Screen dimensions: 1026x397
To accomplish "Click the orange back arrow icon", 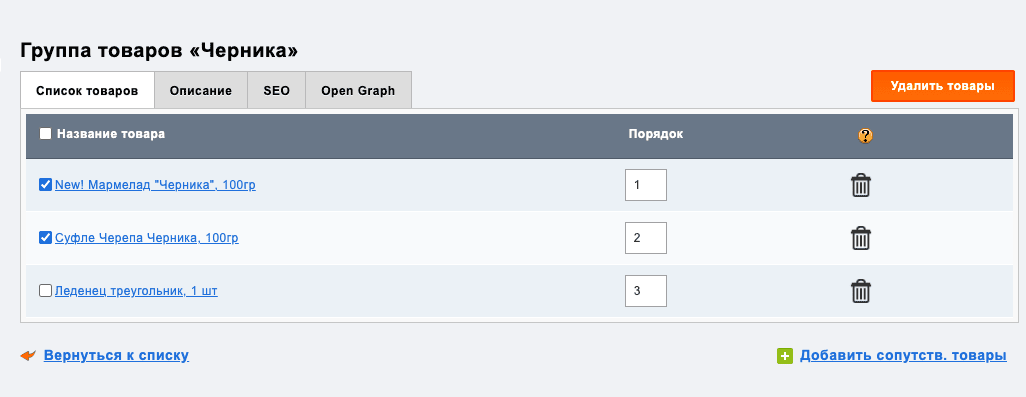I will (x=28, y=356).
